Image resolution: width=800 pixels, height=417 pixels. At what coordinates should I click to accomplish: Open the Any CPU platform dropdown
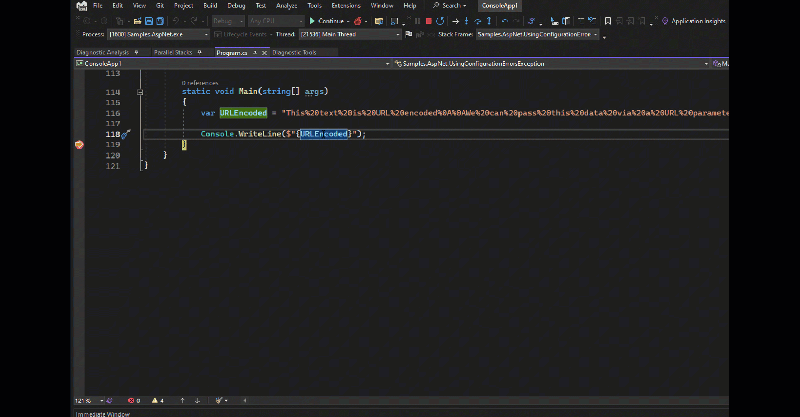pos(276,21)
